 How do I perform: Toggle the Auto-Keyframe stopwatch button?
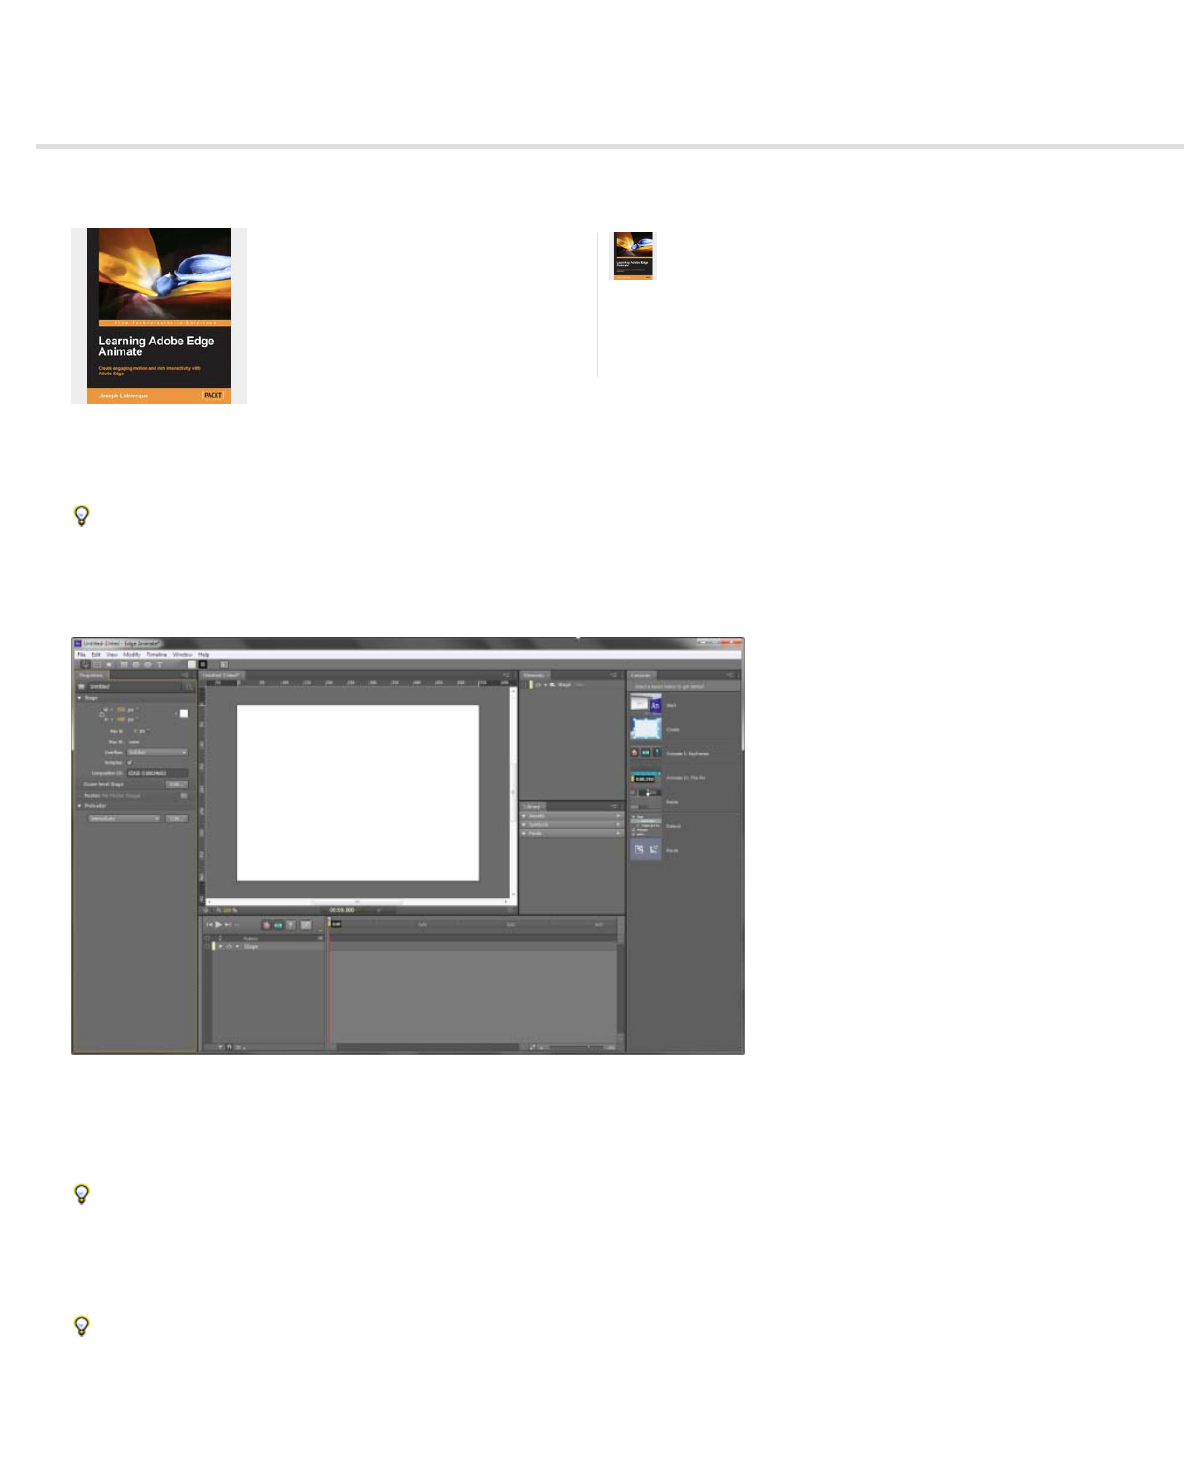click(266, 925)
